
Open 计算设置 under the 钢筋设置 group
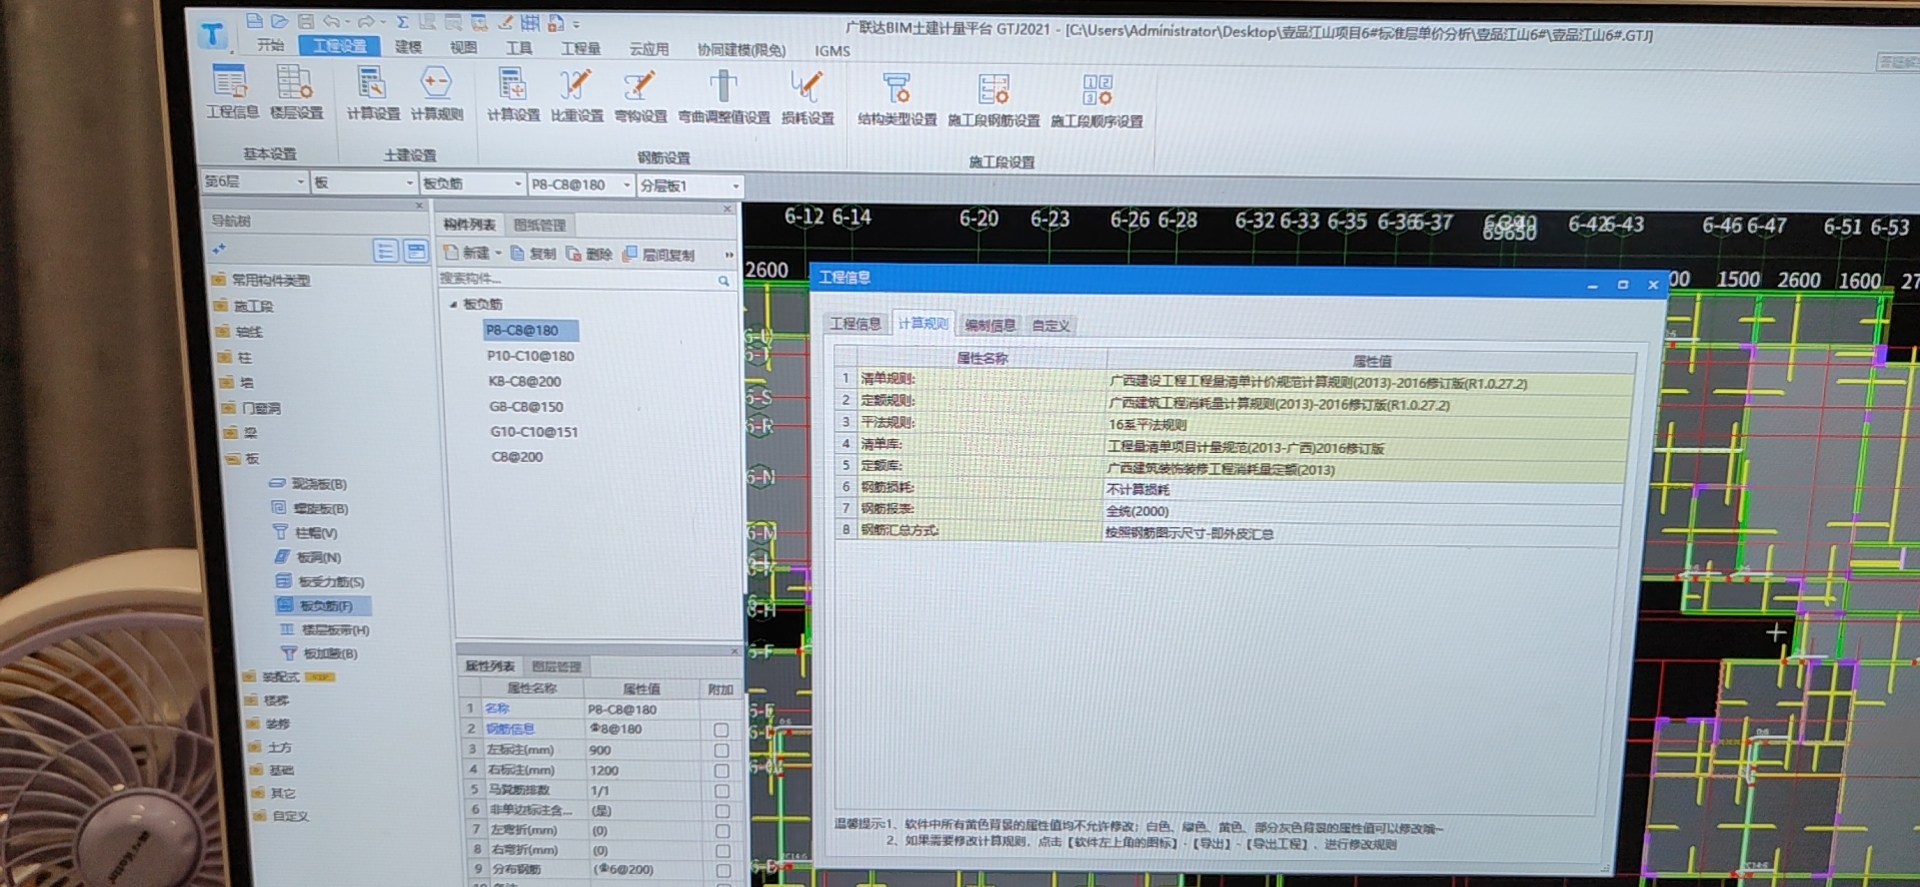[x=512, y=96]
